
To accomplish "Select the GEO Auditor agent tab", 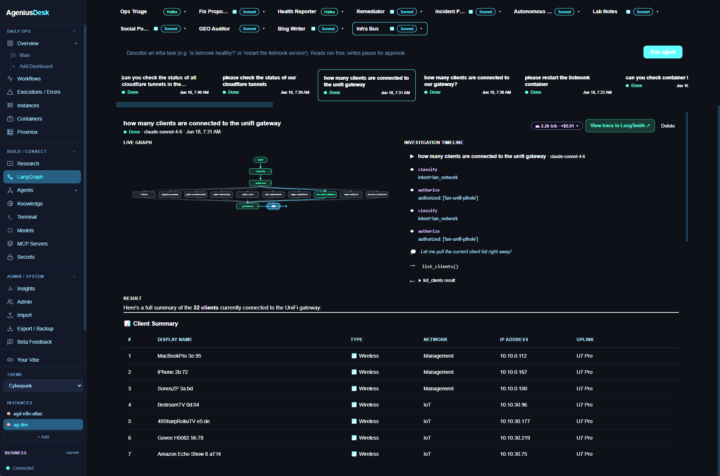I will (214, 28).
